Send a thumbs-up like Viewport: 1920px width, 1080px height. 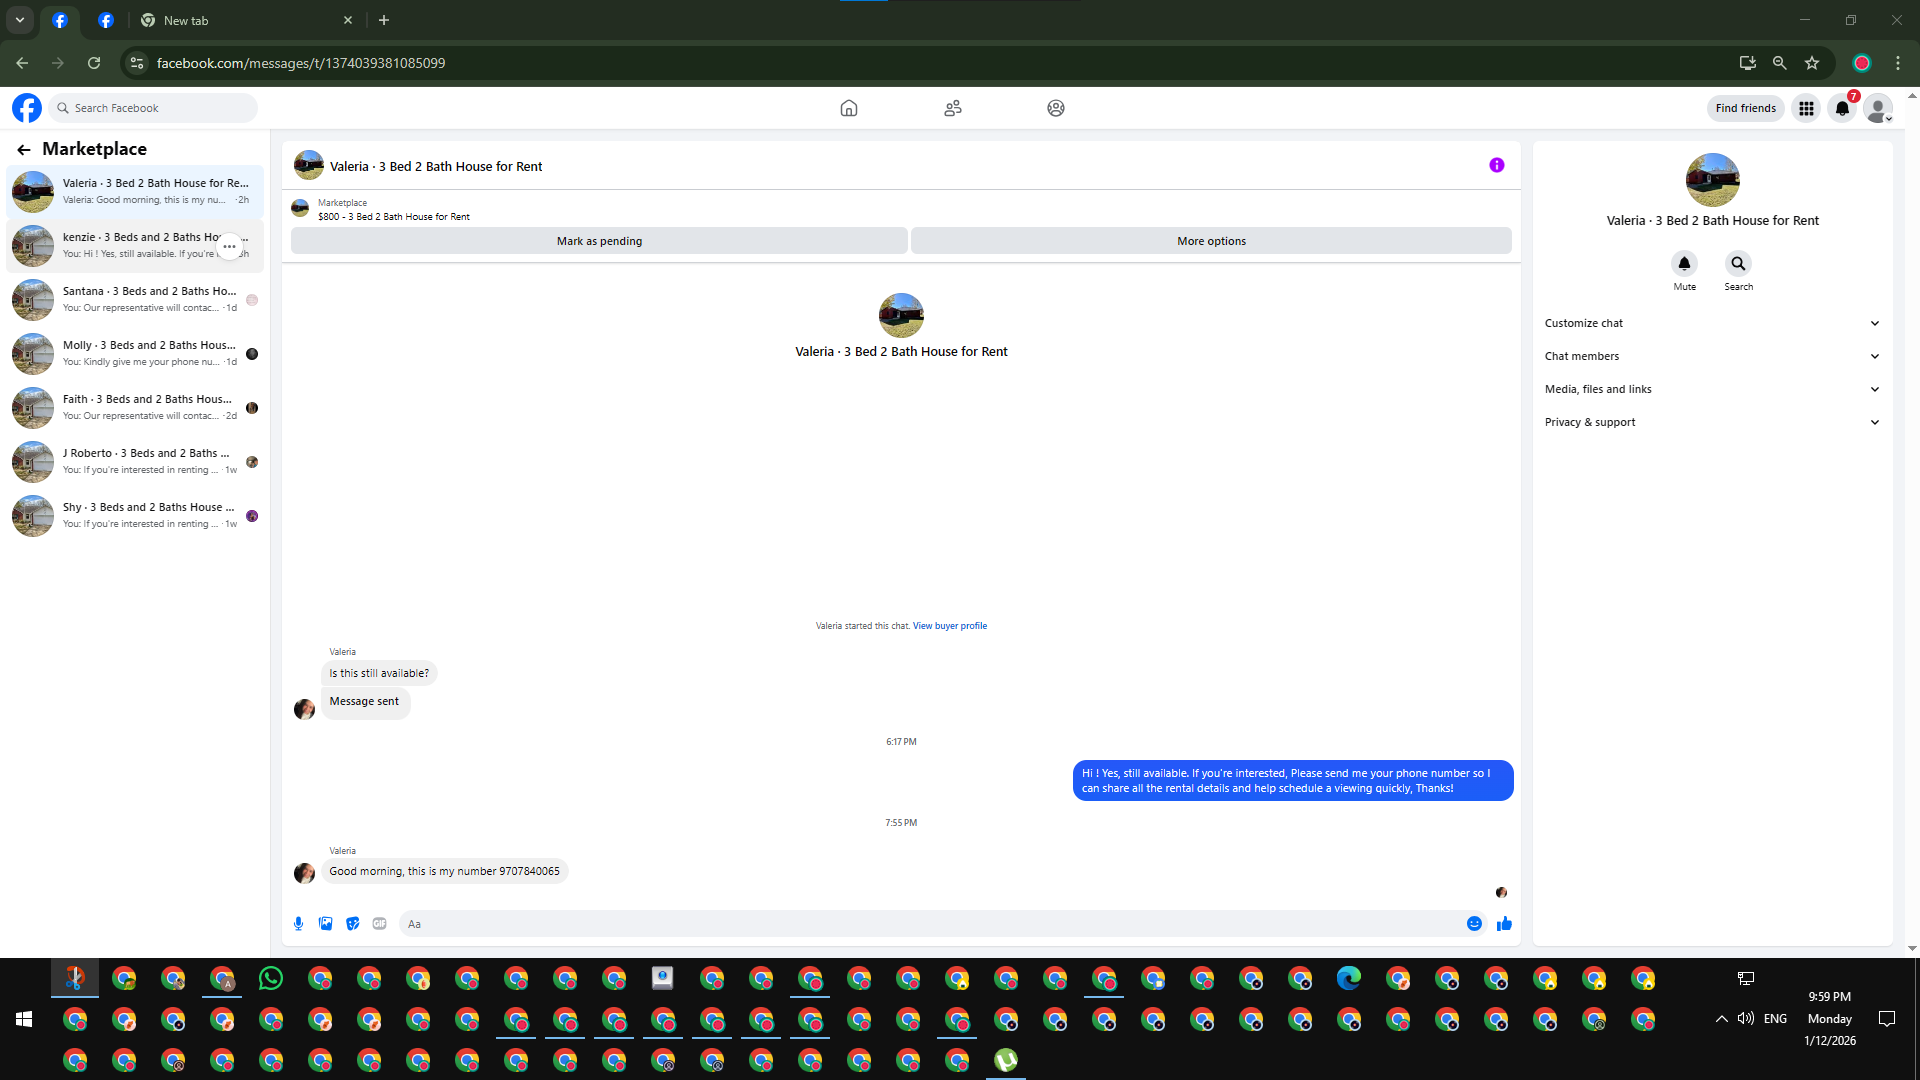click(1504, 924)
